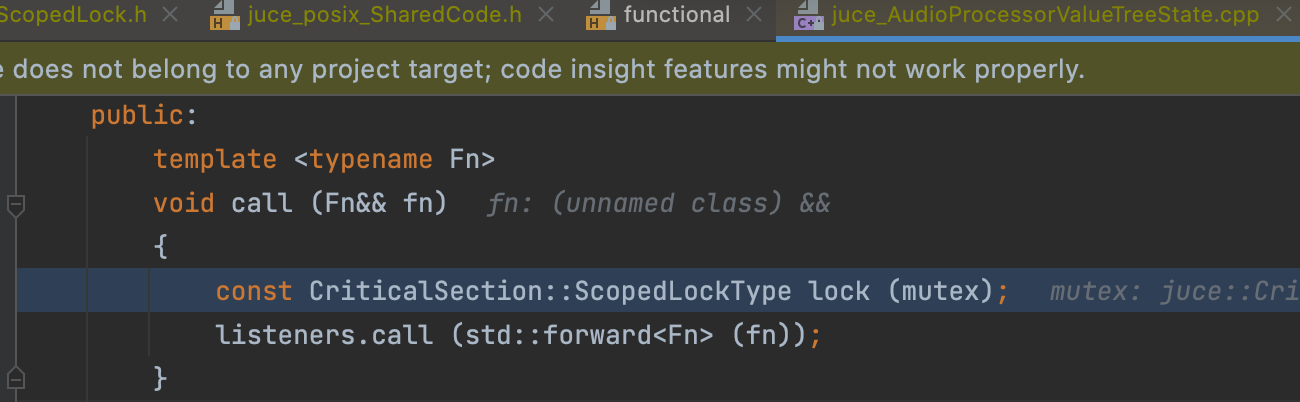Click header file icon on functional tab

(x=600, y=17)
